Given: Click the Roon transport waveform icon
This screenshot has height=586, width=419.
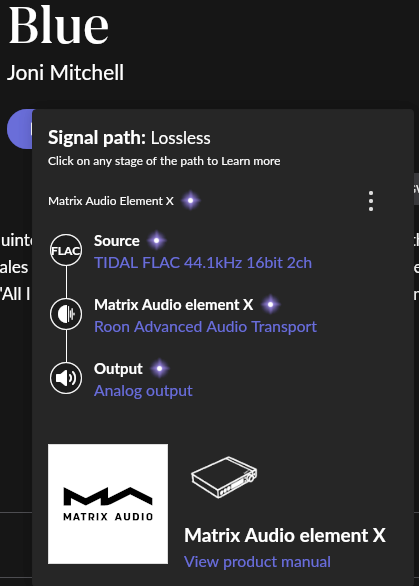Looking at the screenshot, I should 66,314.
